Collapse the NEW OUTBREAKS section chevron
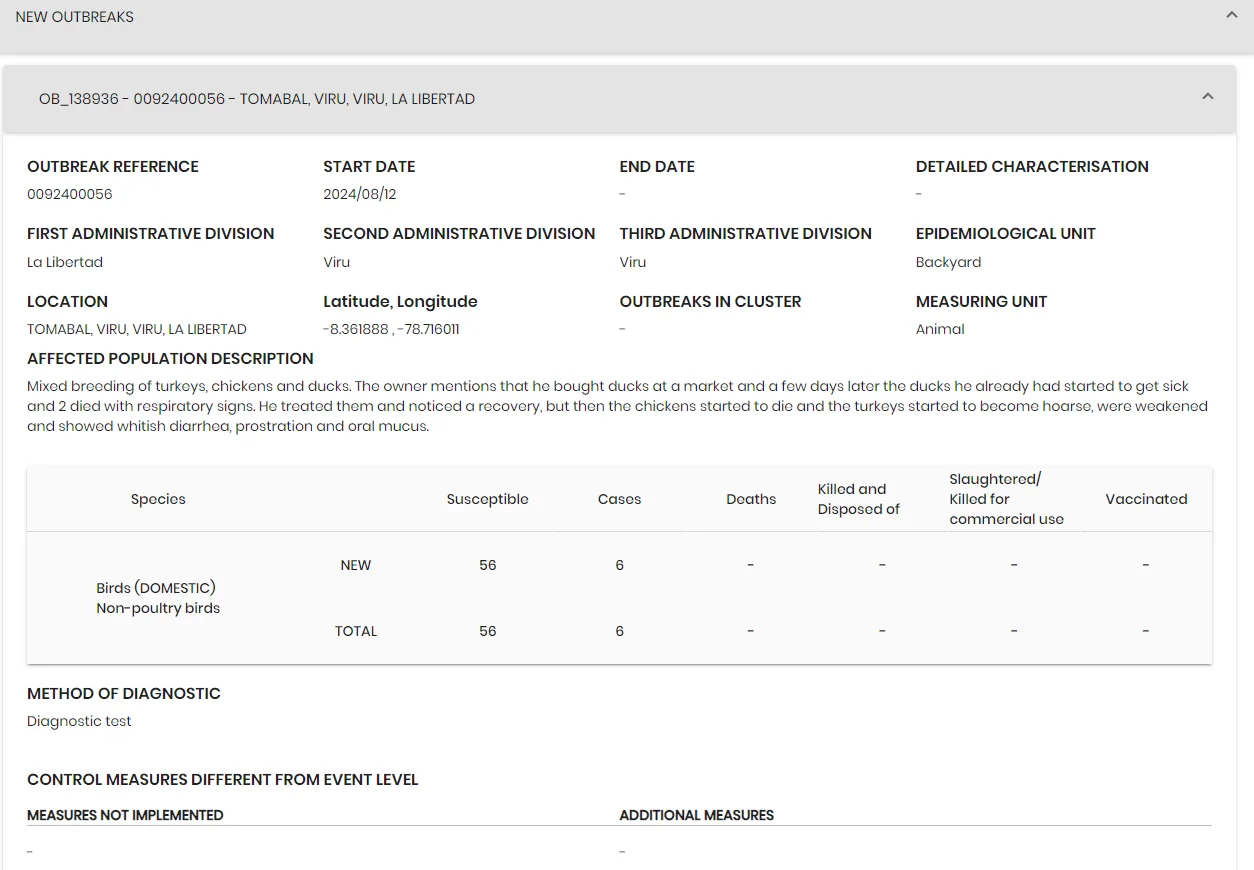The width and height of the screenshot is (1254, 870). coord(1232,15)
